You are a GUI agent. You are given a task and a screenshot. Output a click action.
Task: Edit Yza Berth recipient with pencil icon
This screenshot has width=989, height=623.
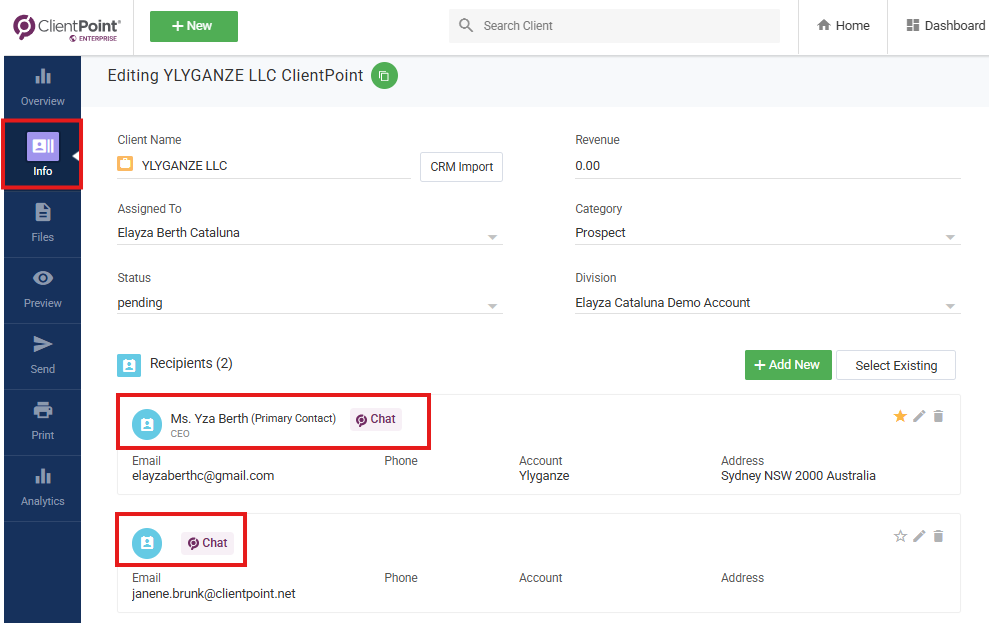[x=920, y=416]
